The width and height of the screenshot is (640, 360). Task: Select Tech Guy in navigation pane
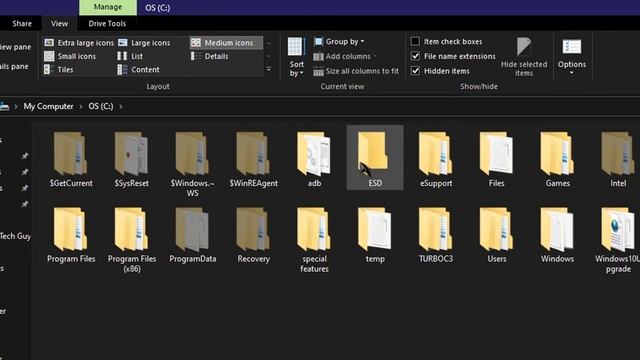15,236
